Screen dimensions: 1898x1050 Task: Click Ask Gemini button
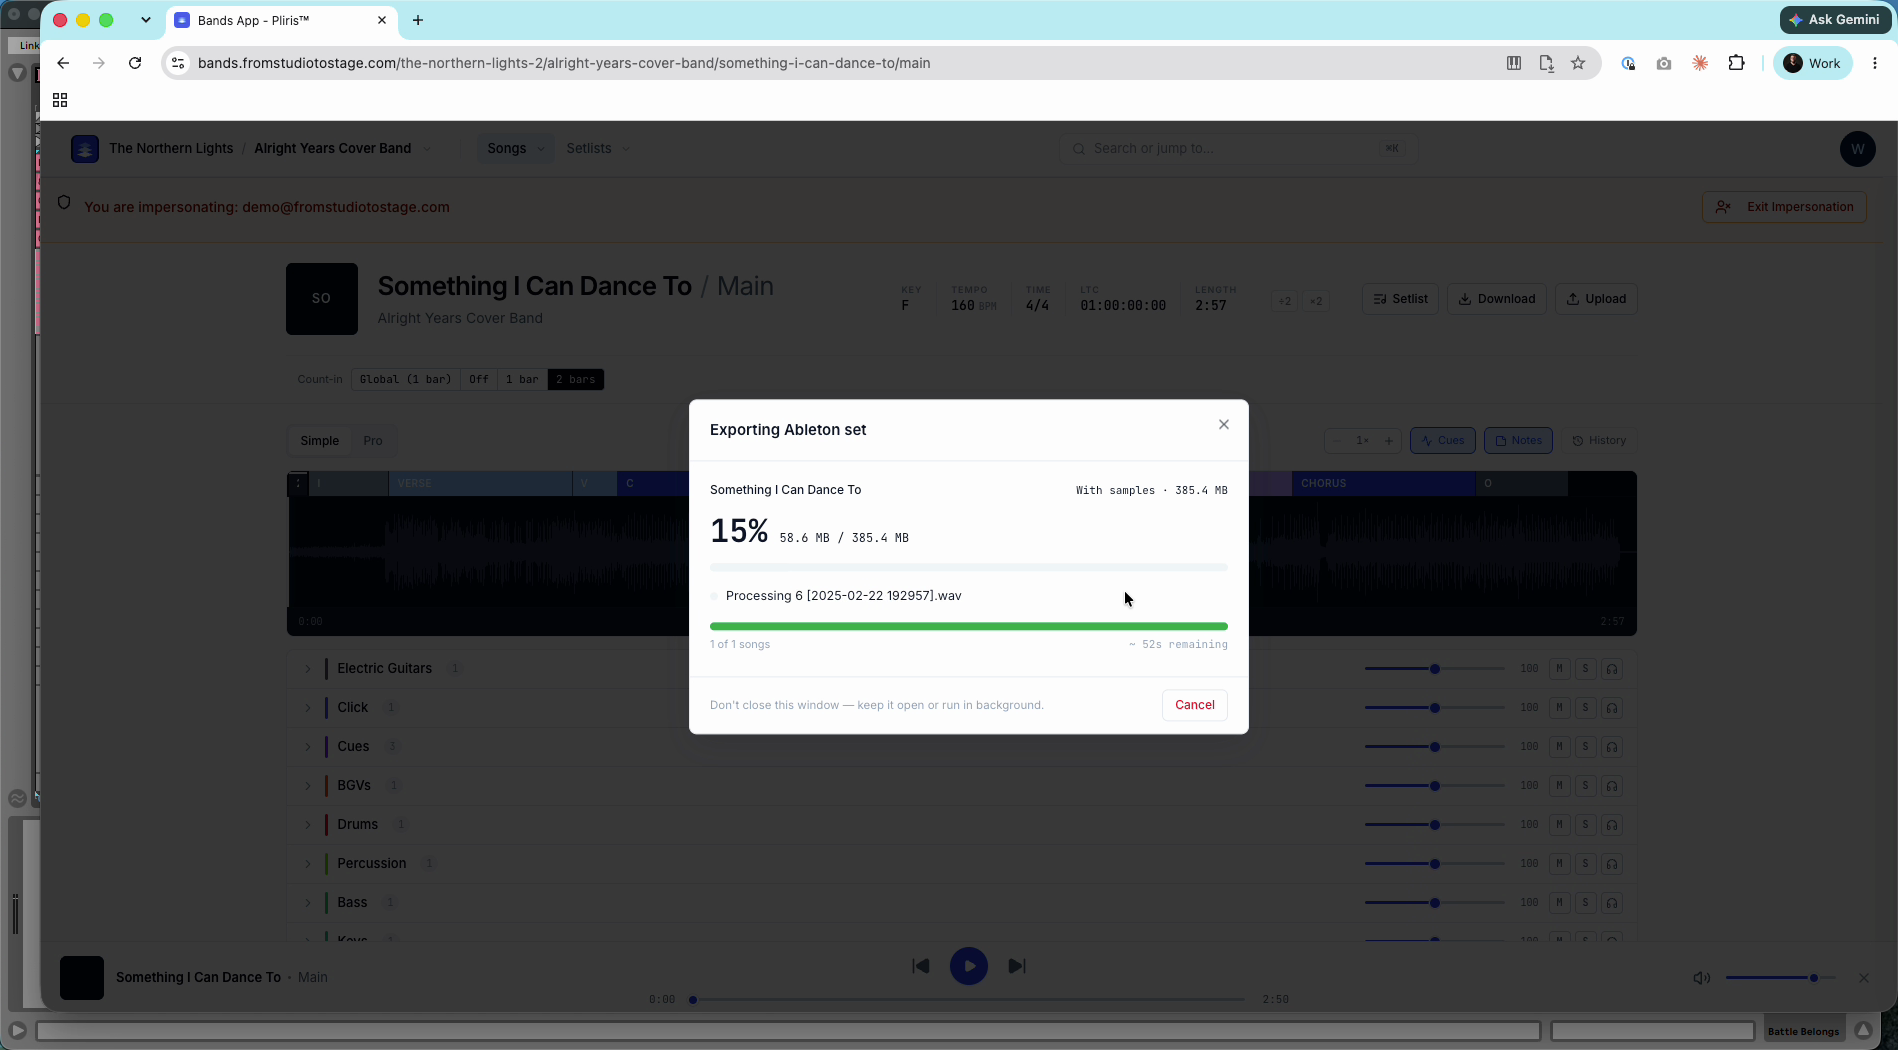point(1835,19)
